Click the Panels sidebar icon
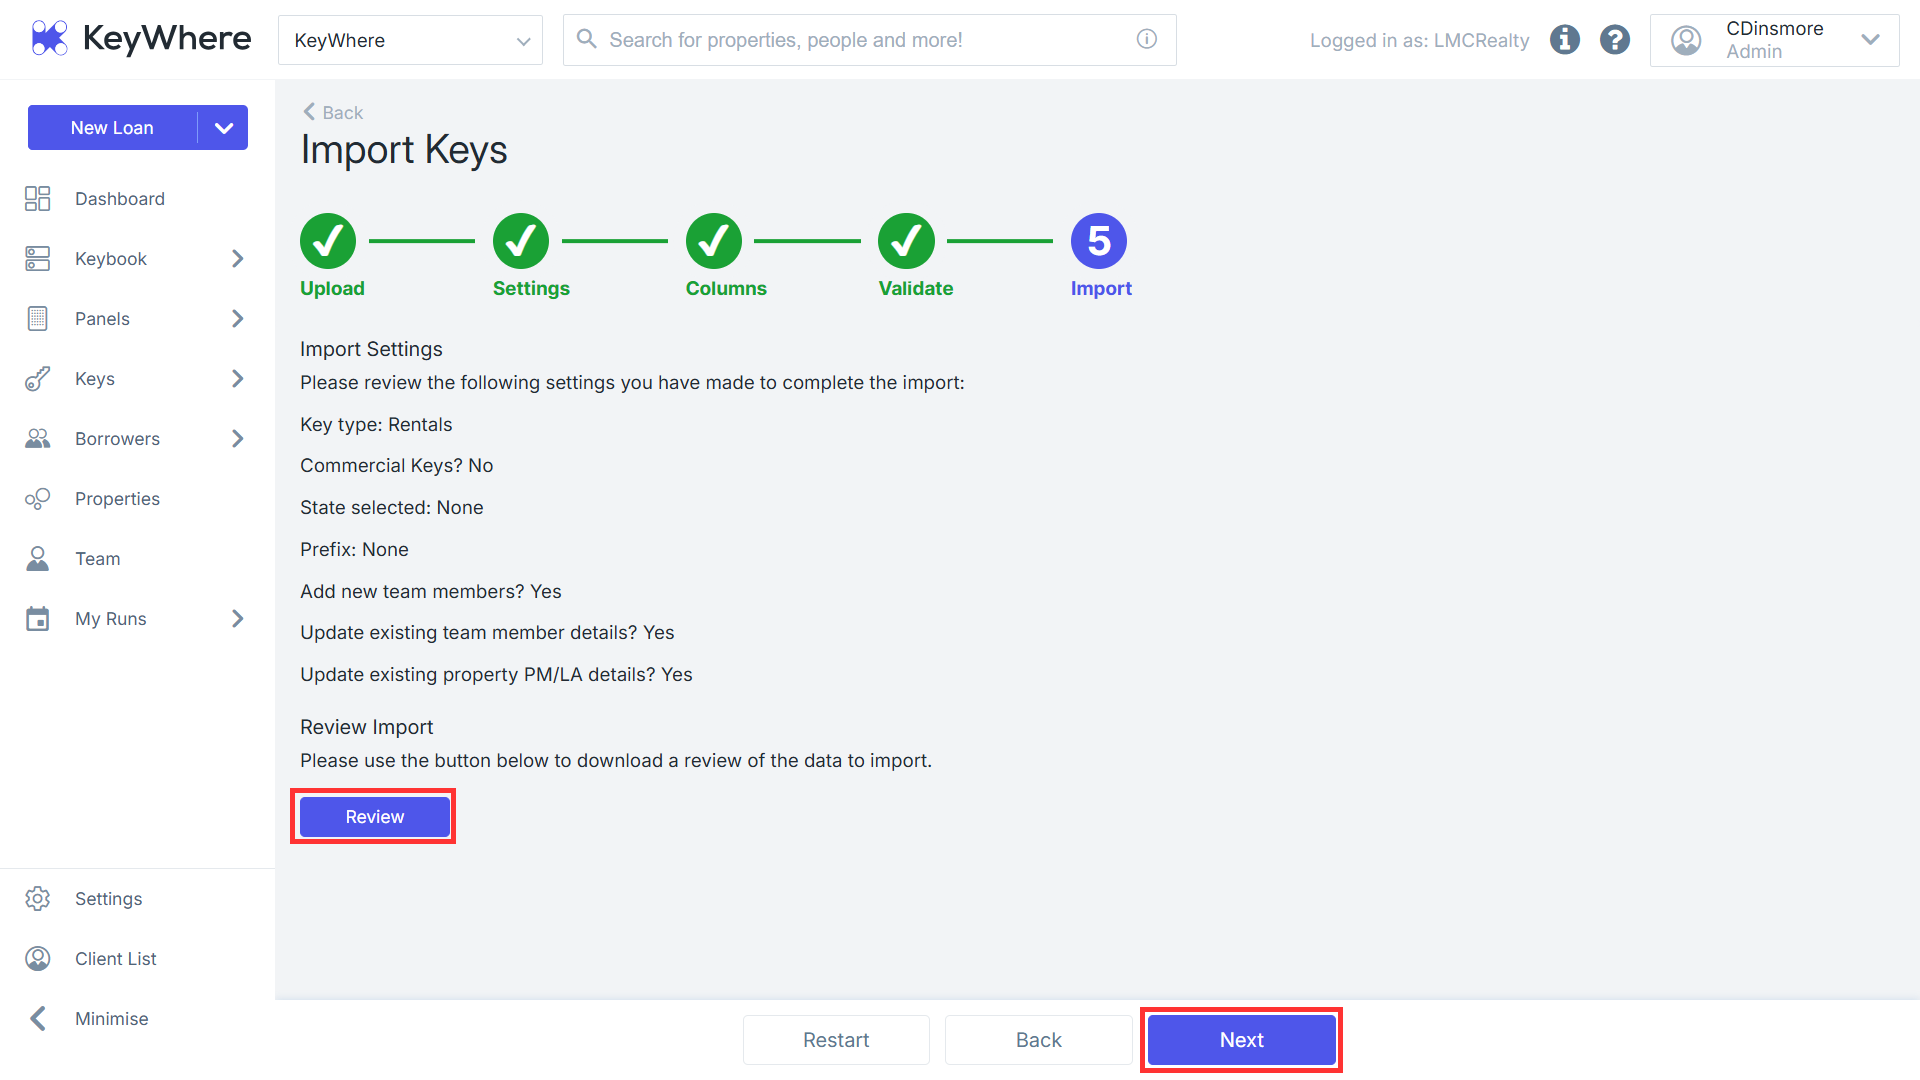Screen dimensions: 1920x1080 37,319
